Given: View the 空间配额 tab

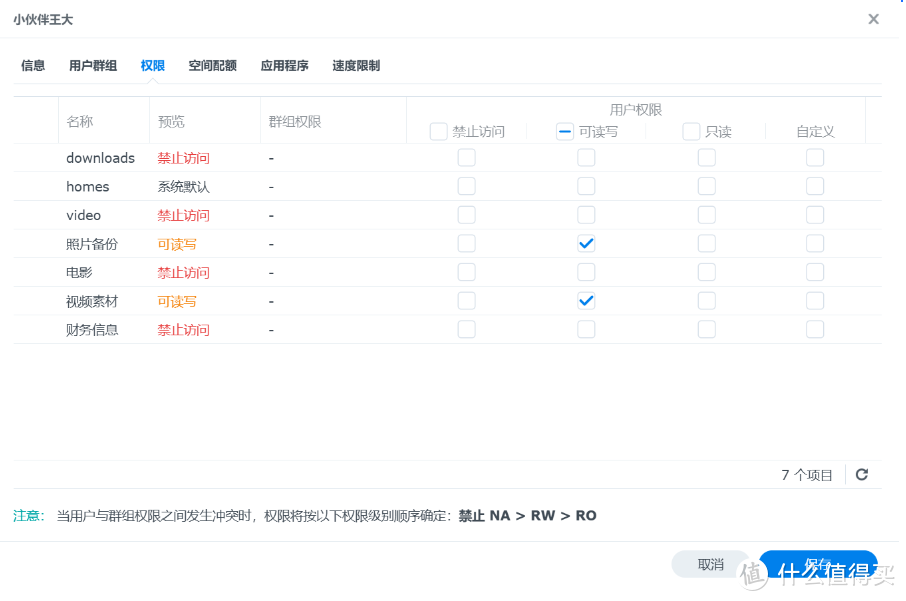Looking at the screenshot, I should [212, 65].
